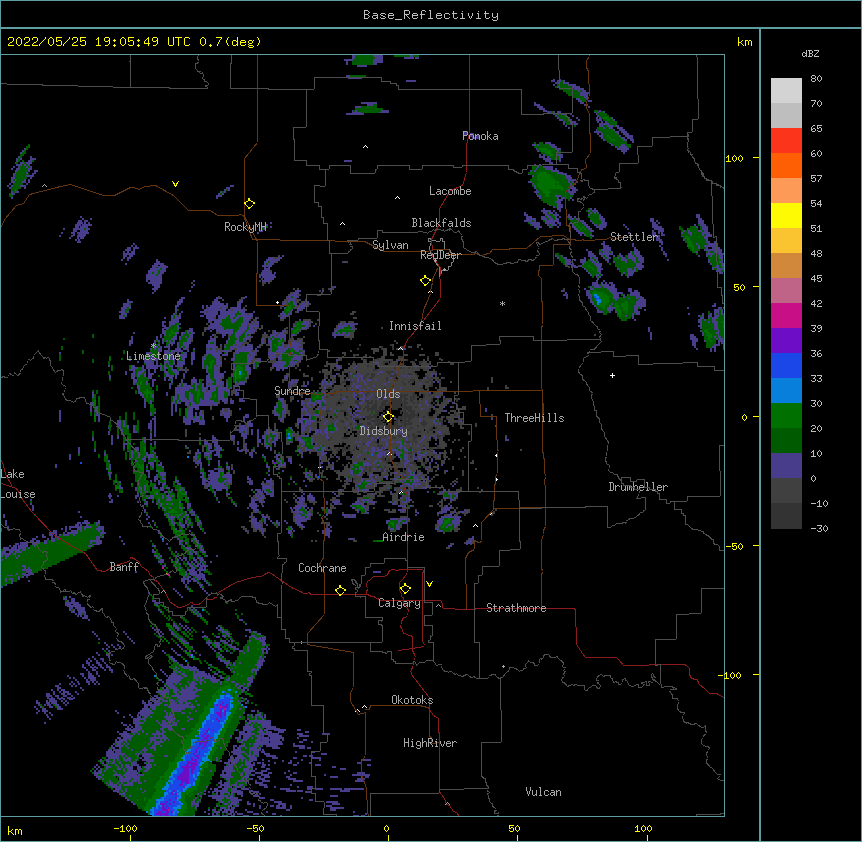Click the Lake Louise label
Image resolution: width=862 pixels, height=842 pixels.
point(18,484)
